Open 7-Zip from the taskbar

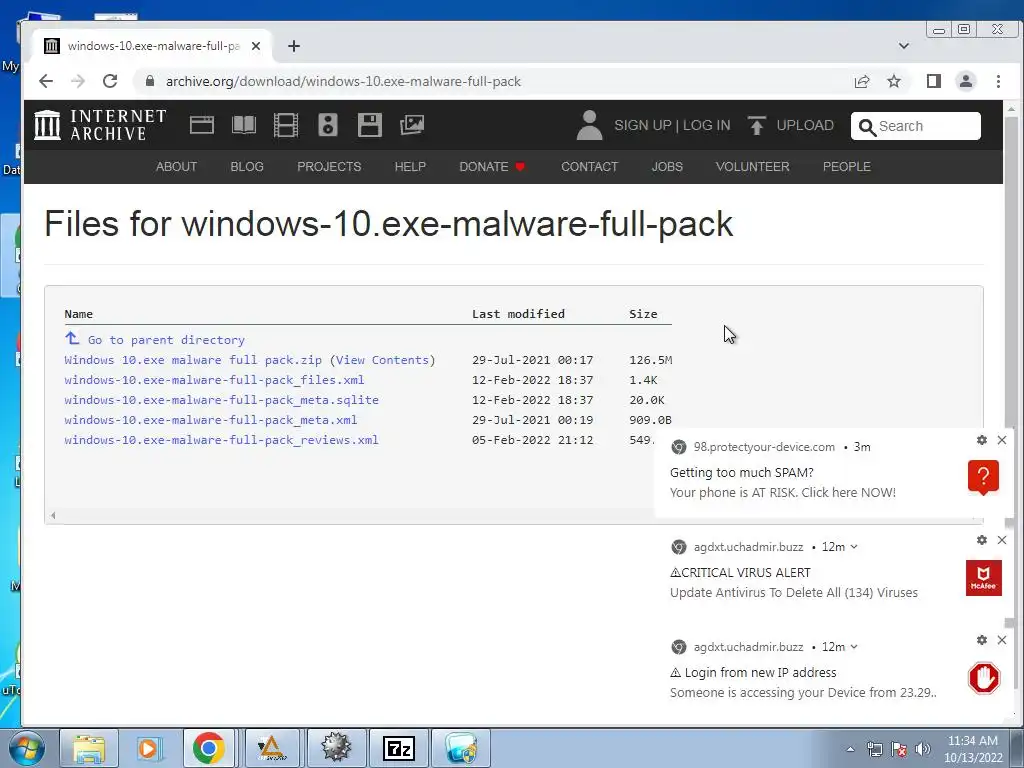tap(398, 748)
